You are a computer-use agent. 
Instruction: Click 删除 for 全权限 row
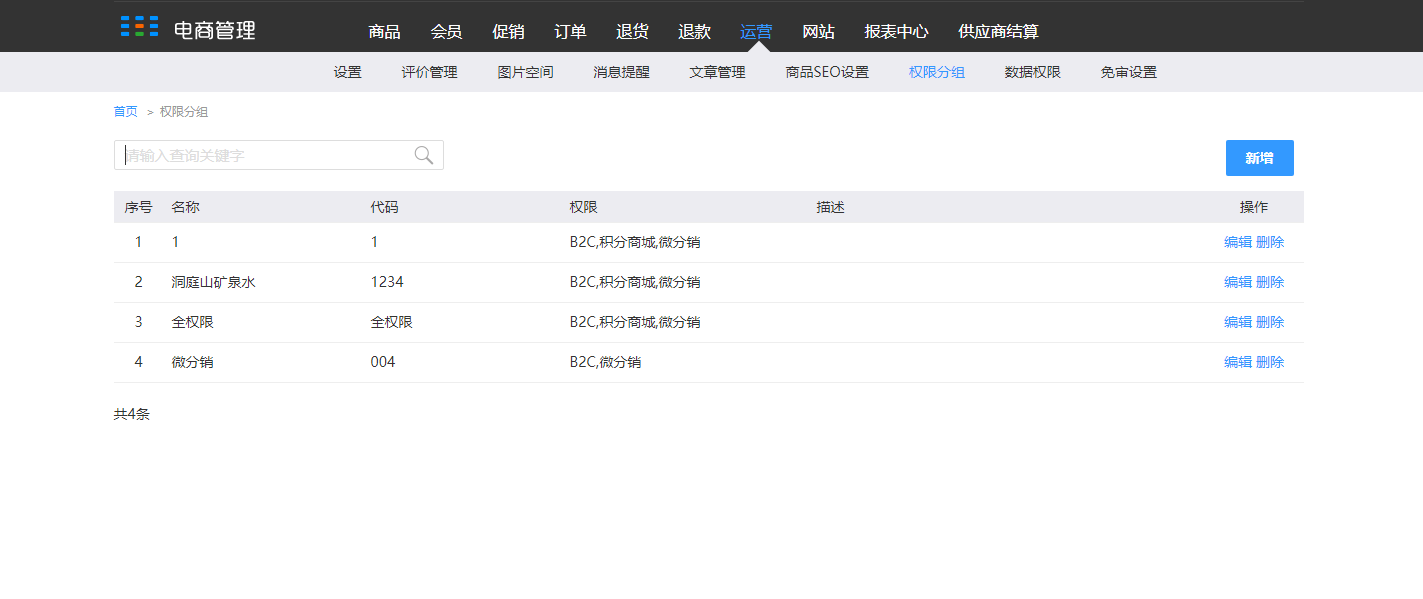click(x=1270, y=322)
